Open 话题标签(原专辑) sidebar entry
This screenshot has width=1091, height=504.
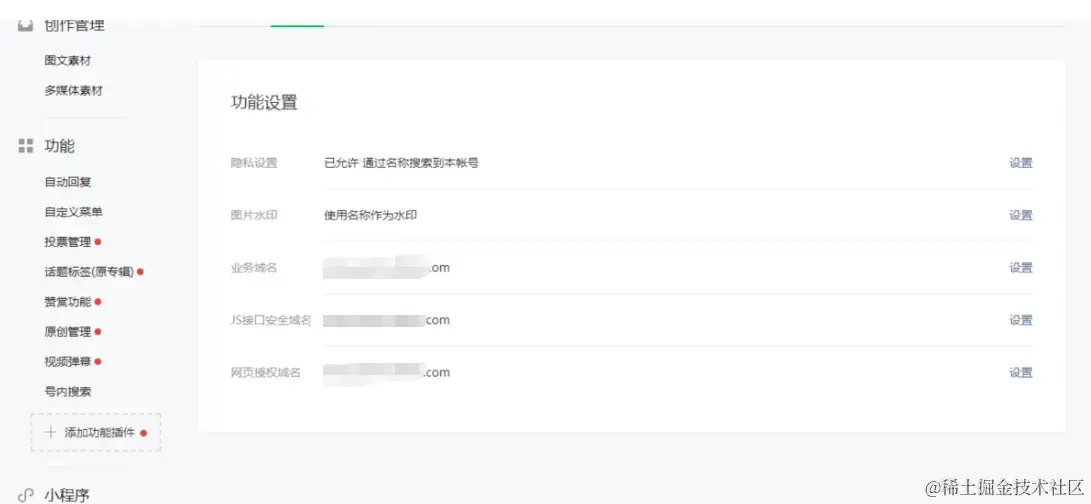[89, 271]
